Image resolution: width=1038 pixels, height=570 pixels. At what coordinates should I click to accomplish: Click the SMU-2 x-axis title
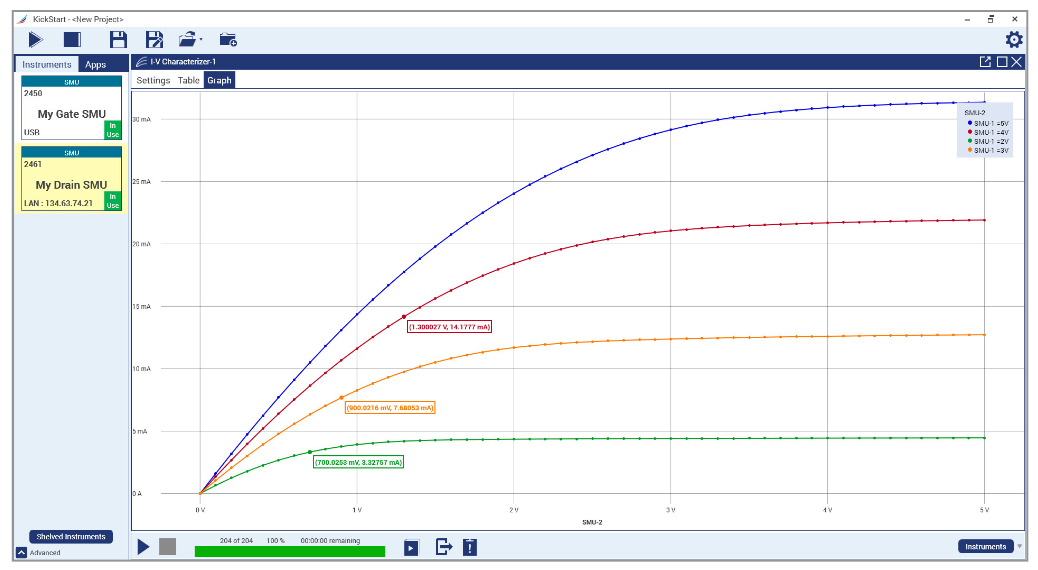(592, 522)
